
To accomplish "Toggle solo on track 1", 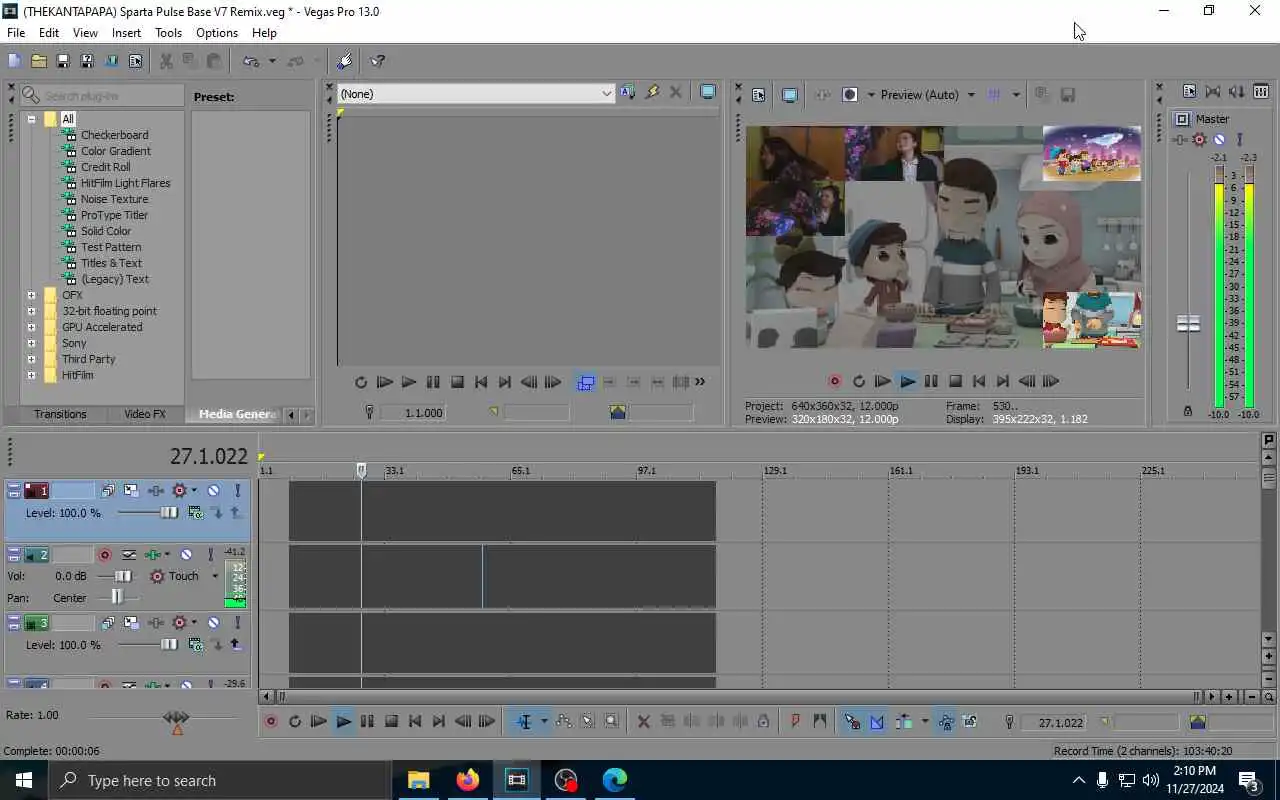I will 237,490.
